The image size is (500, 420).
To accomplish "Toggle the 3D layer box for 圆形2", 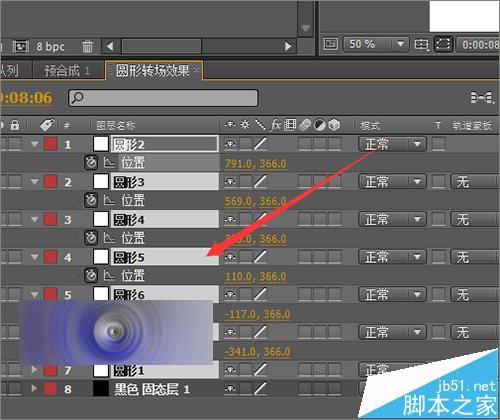I will [335, 144].
